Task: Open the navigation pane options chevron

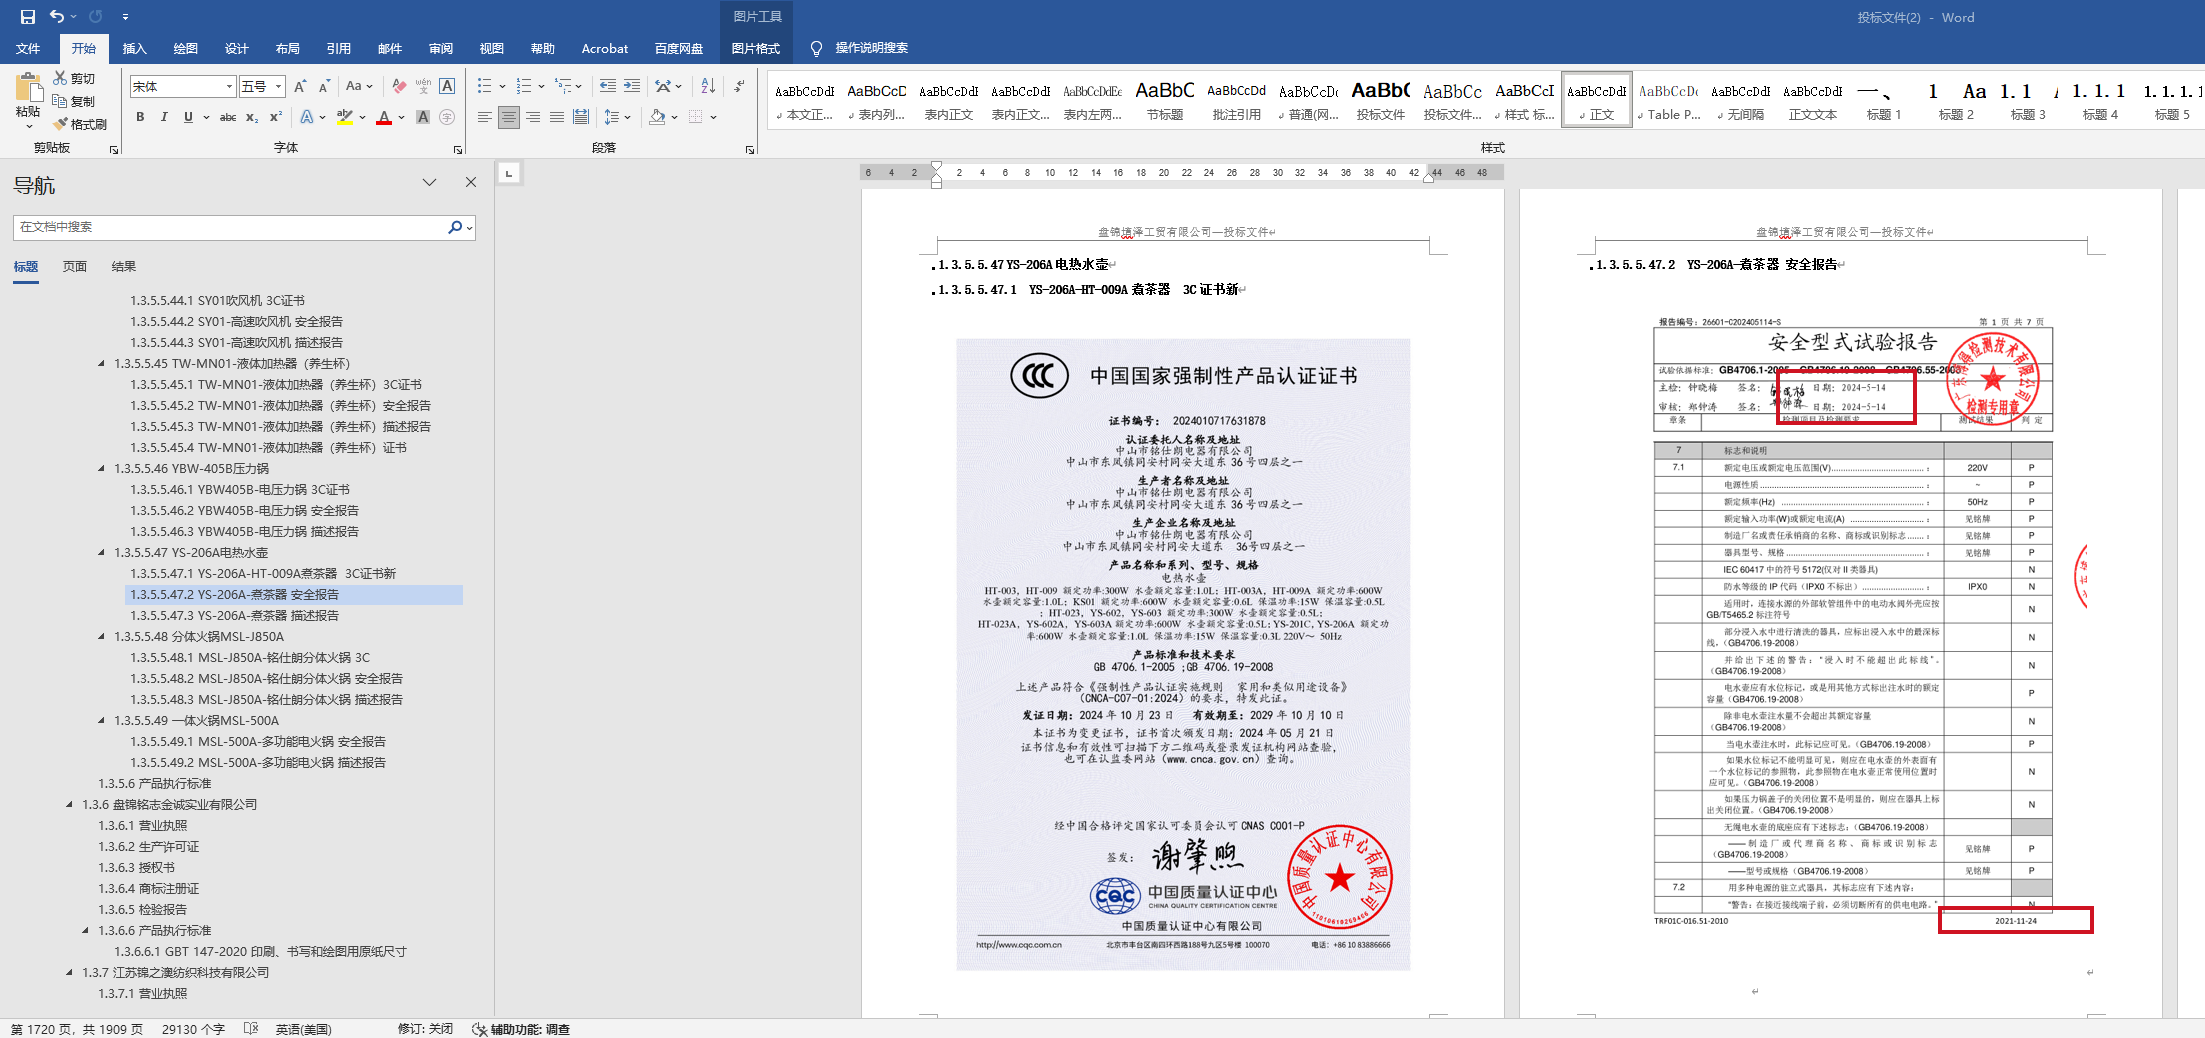Action: 430,182
